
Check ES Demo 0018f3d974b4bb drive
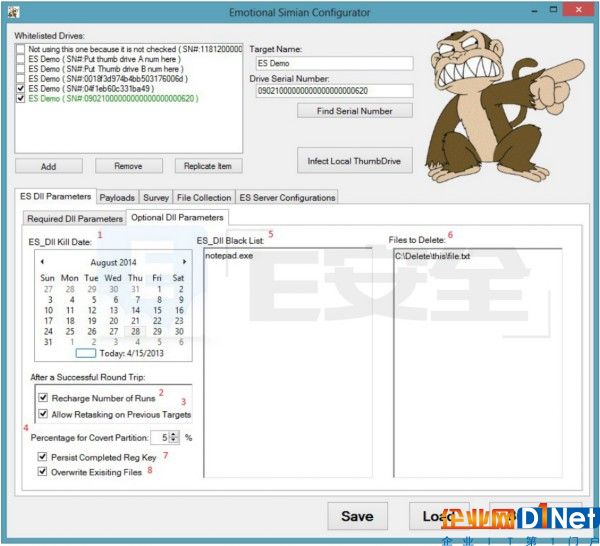click(21, 79)
